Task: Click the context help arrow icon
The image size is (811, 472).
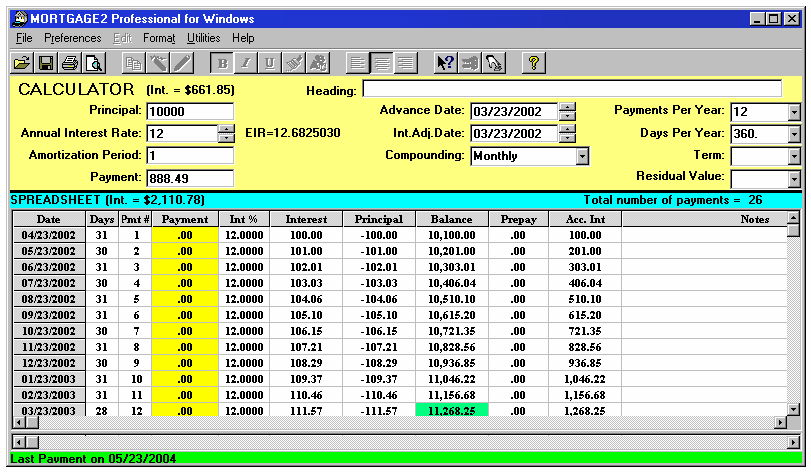Action: [x=446, y=63]
